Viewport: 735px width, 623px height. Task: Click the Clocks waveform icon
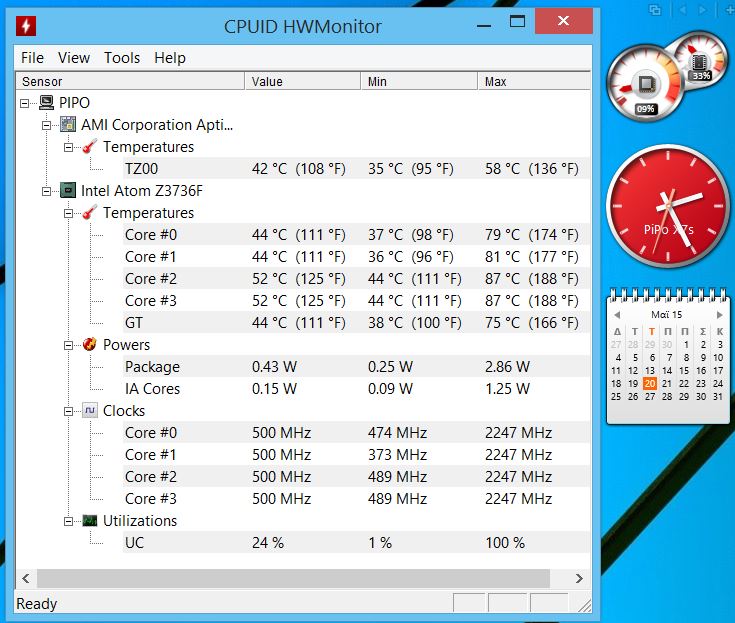point(90,410)
